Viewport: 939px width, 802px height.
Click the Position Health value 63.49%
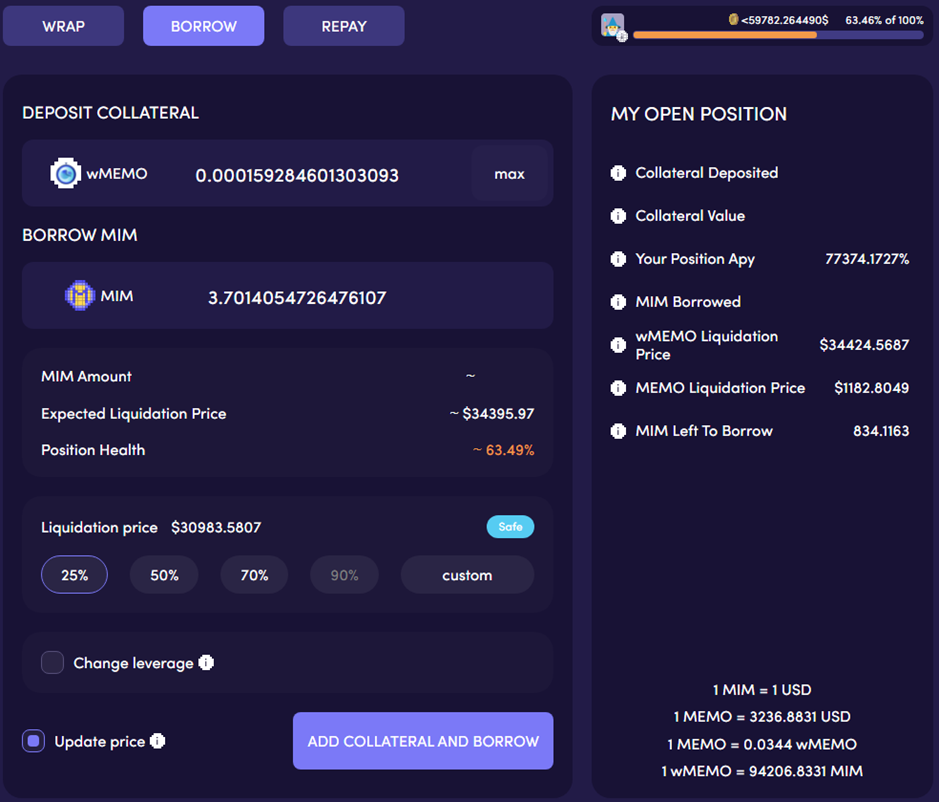[x=510, y=450]
